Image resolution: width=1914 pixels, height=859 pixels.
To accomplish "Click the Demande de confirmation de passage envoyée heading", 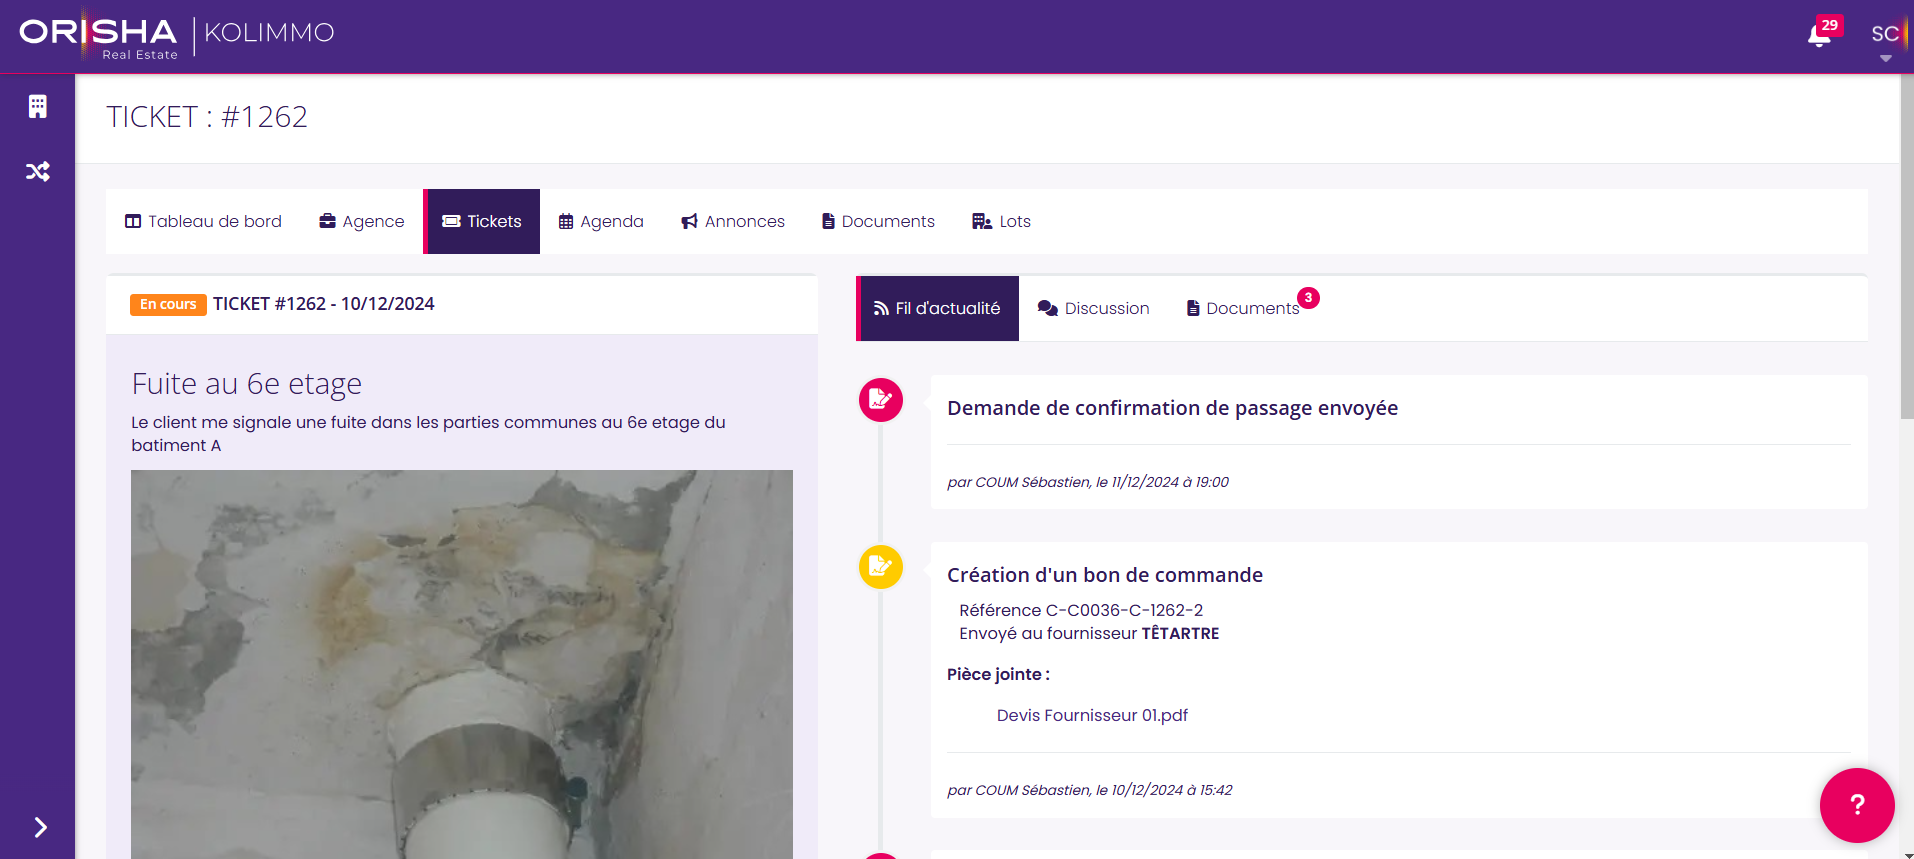I will [1172, 408].
